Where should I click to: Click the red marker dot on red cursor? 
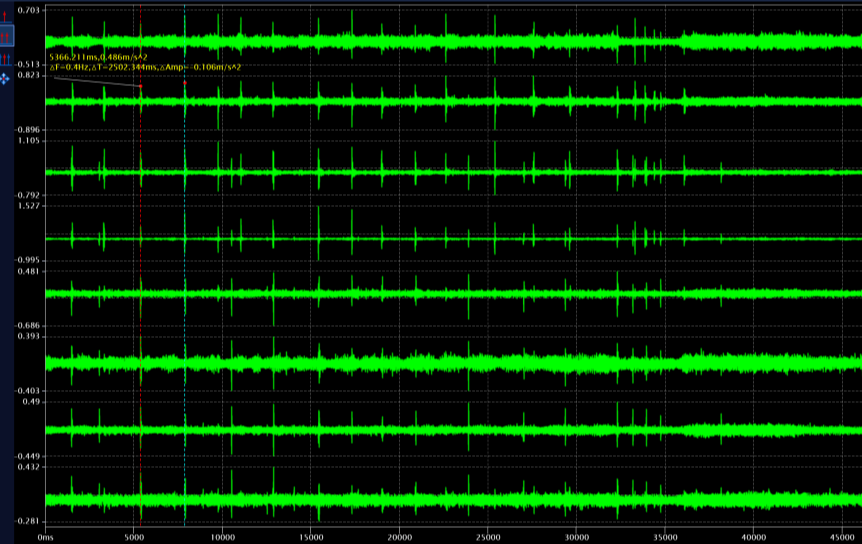(x=141, y=87)
